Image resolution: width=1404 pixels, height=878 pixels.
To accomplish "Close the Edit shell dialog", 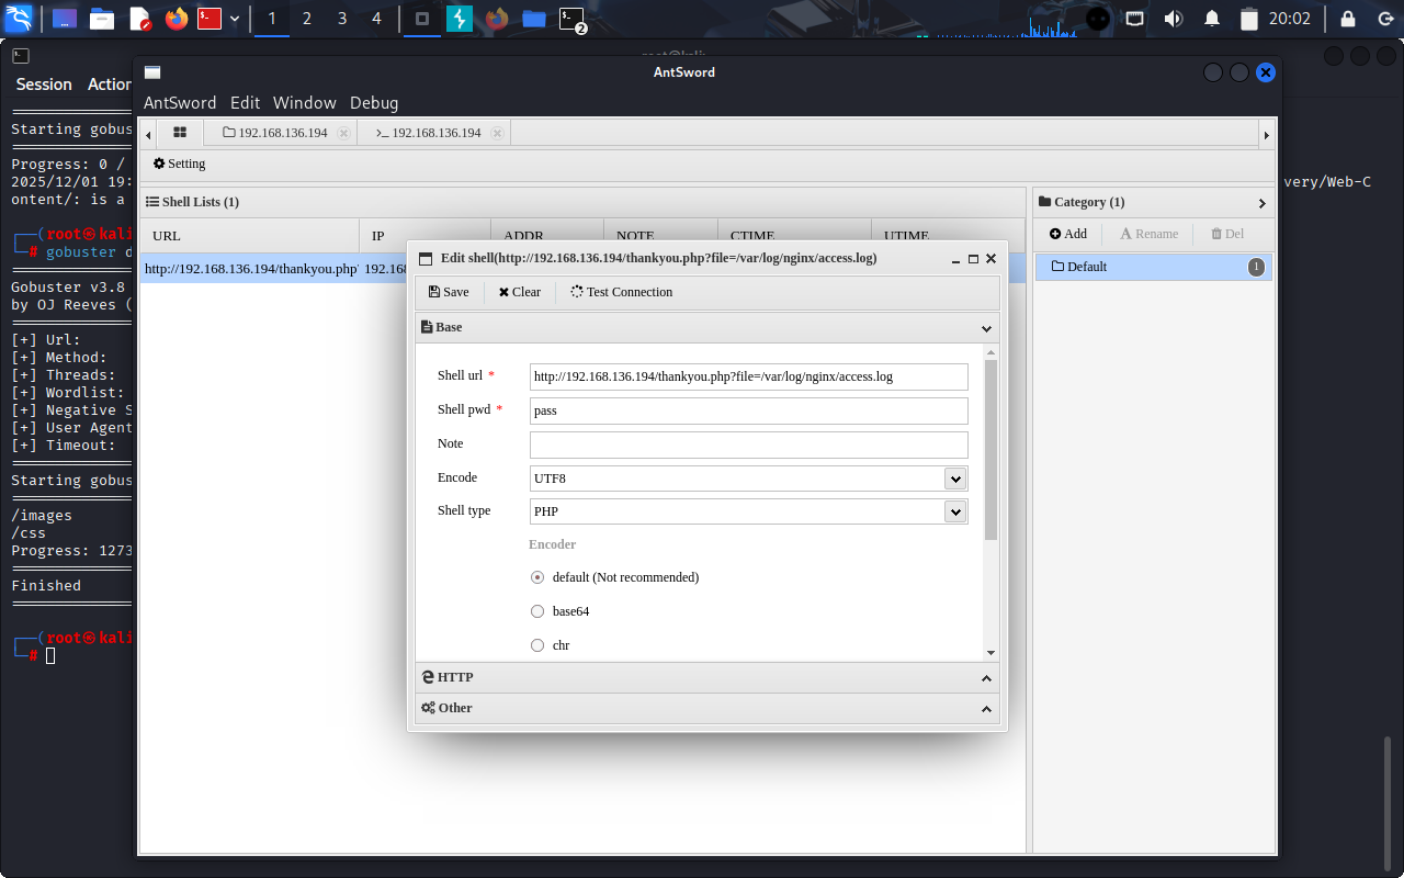I will [x=991, y=259].
